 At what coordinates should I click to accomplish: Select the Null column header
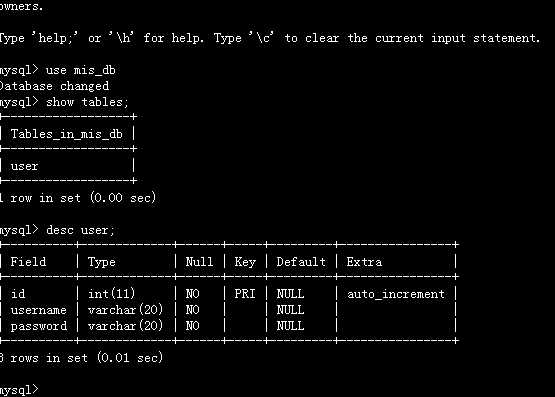199,262
